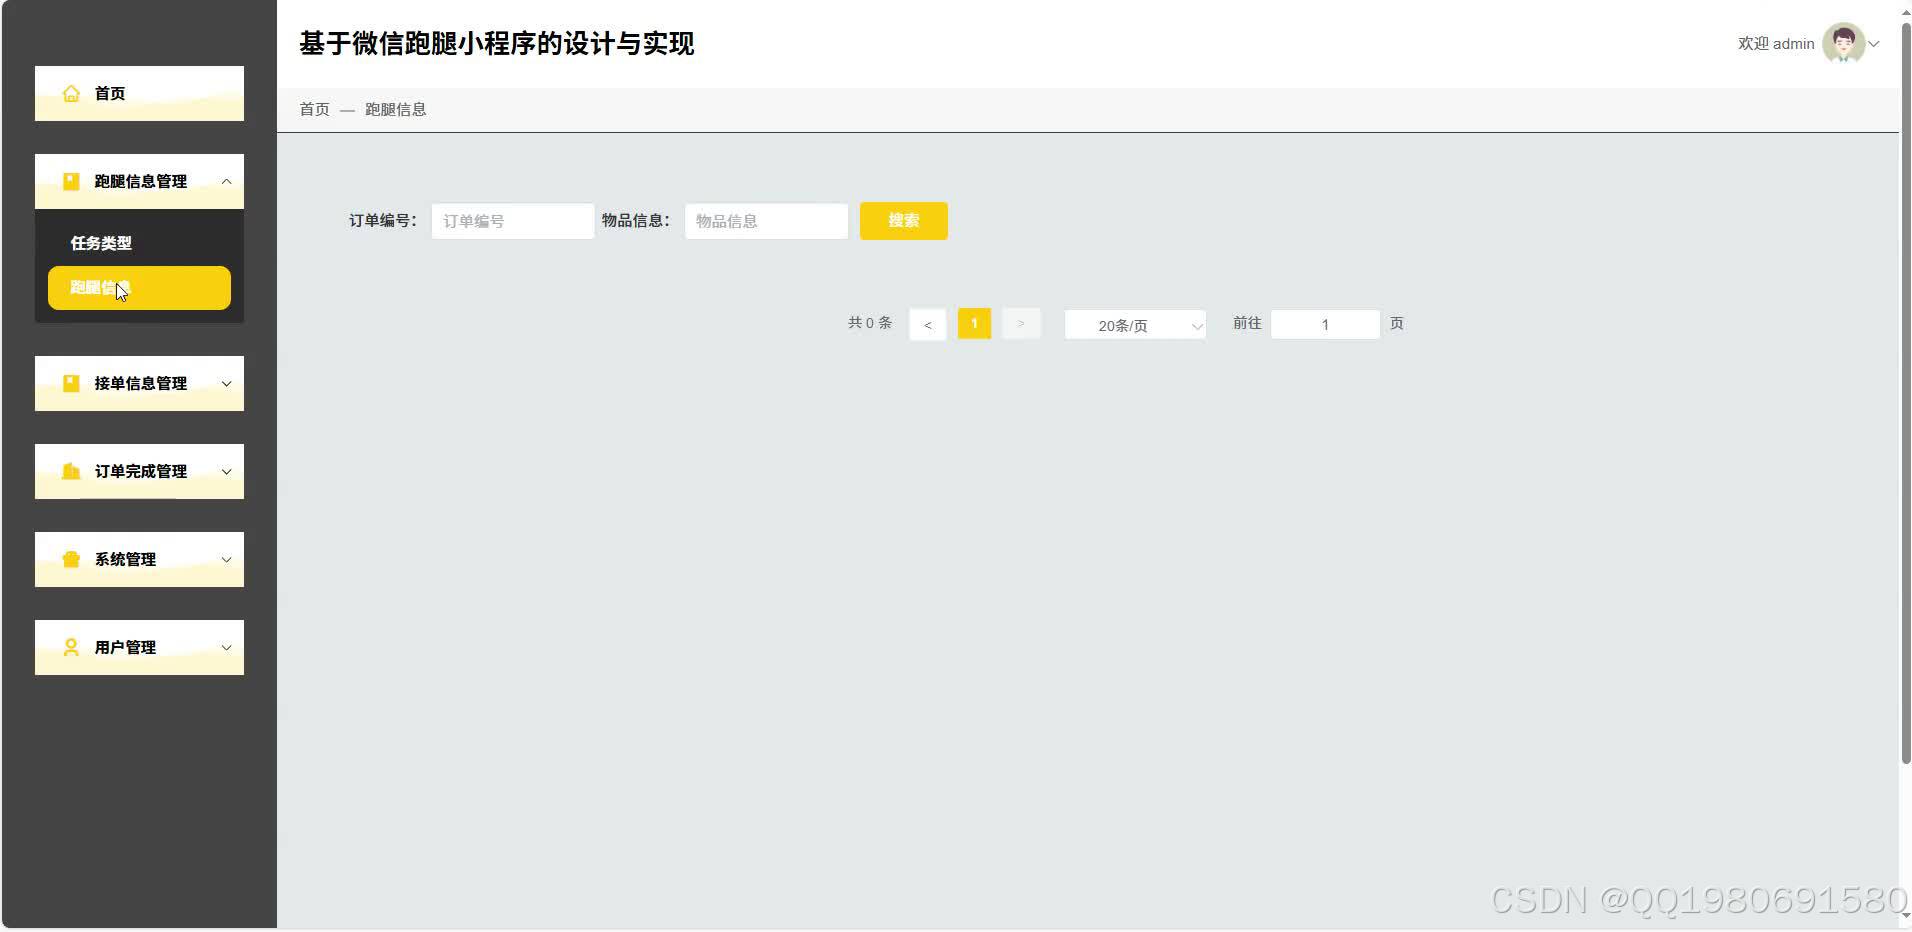The height and width of the screenshot is (932, 1912).
Task: Expand the 接单信息管理 section
Action: (x=226, y=383)
